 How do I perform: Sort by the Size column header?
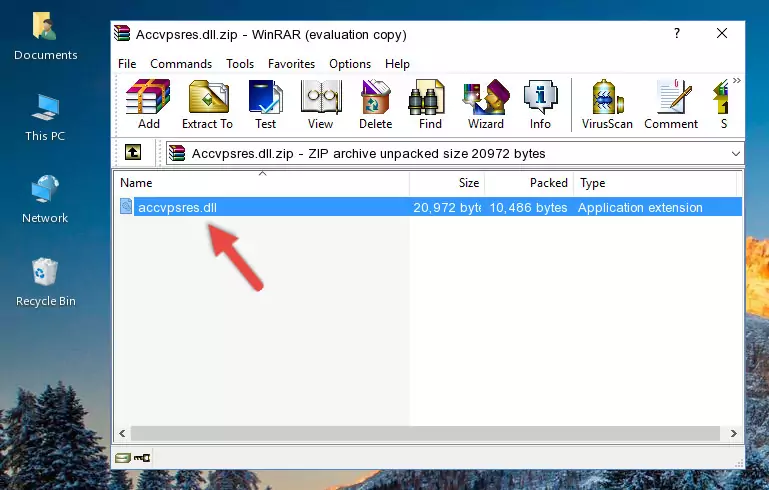[447, 183]
